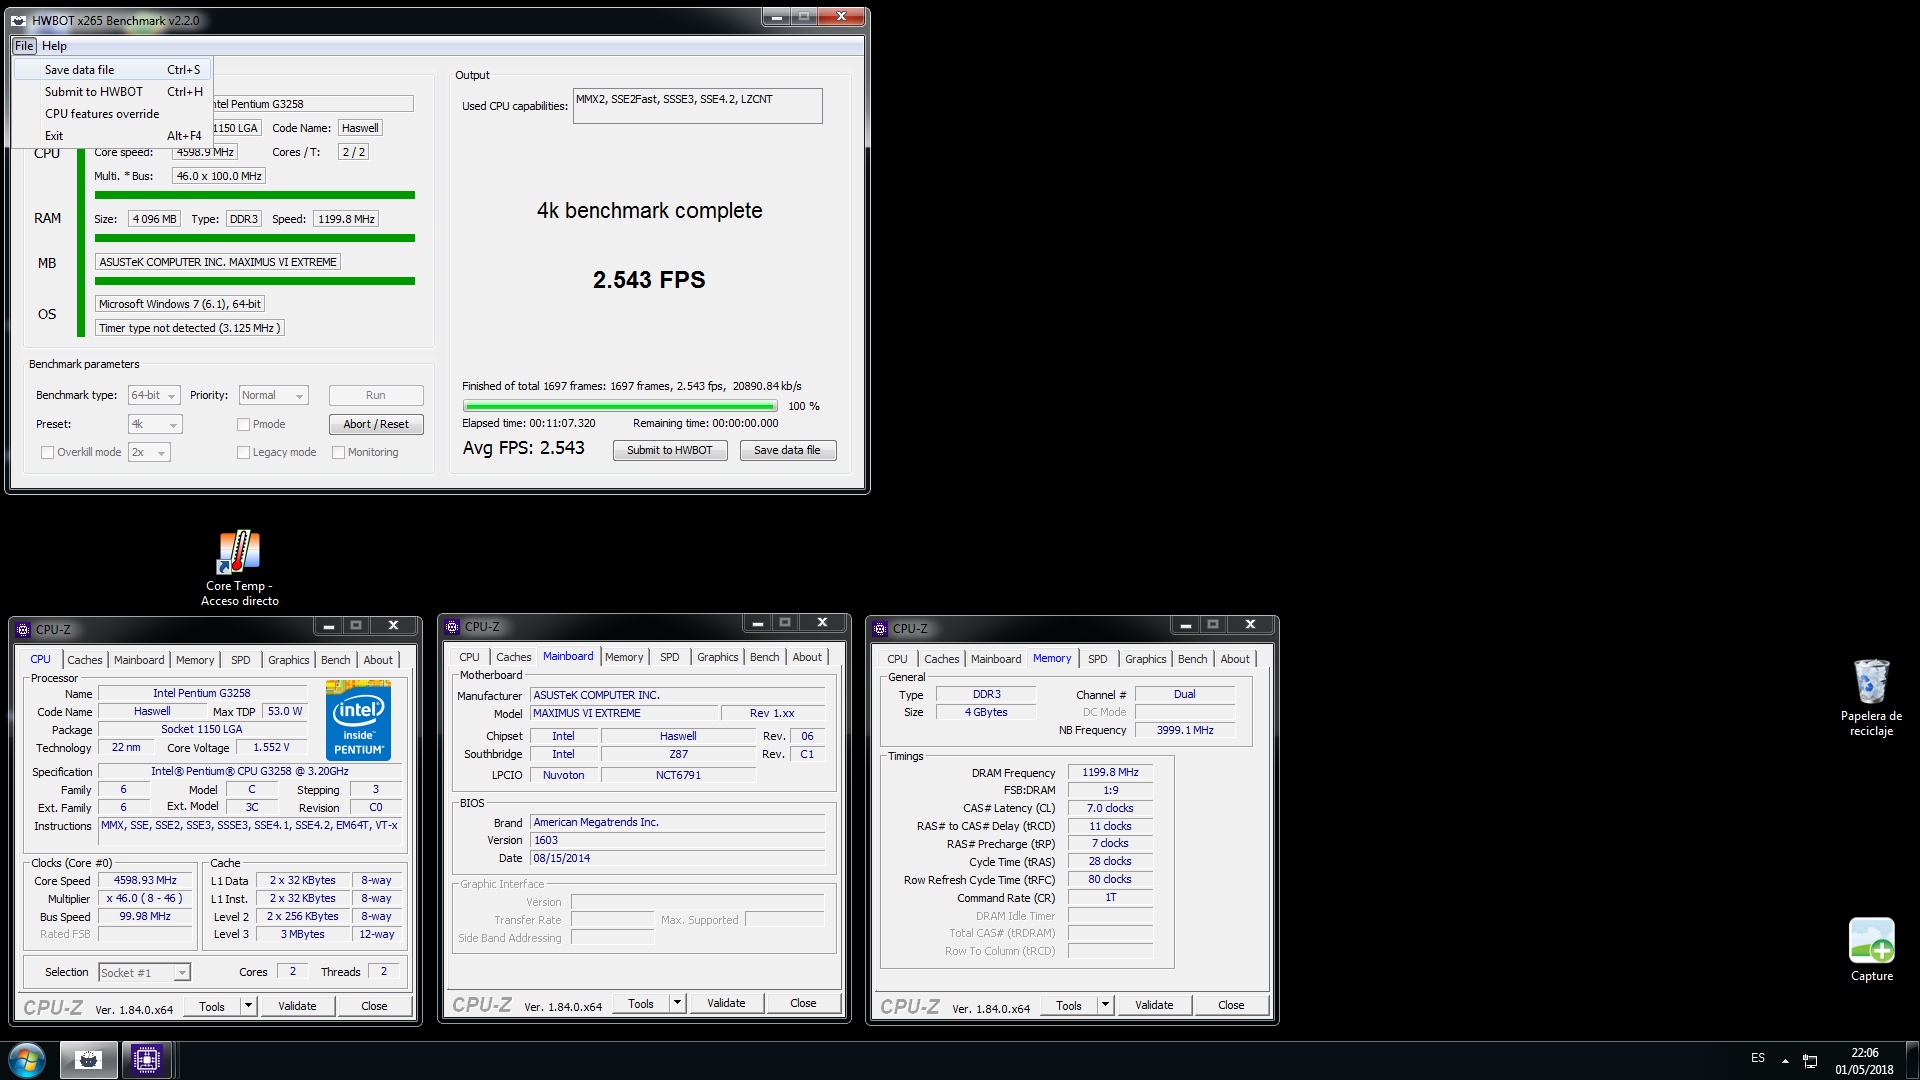1920x1080 pixels.
Task: Click Close button in Memory CPU-Z window
Action: click(x=1231, y=1005)
